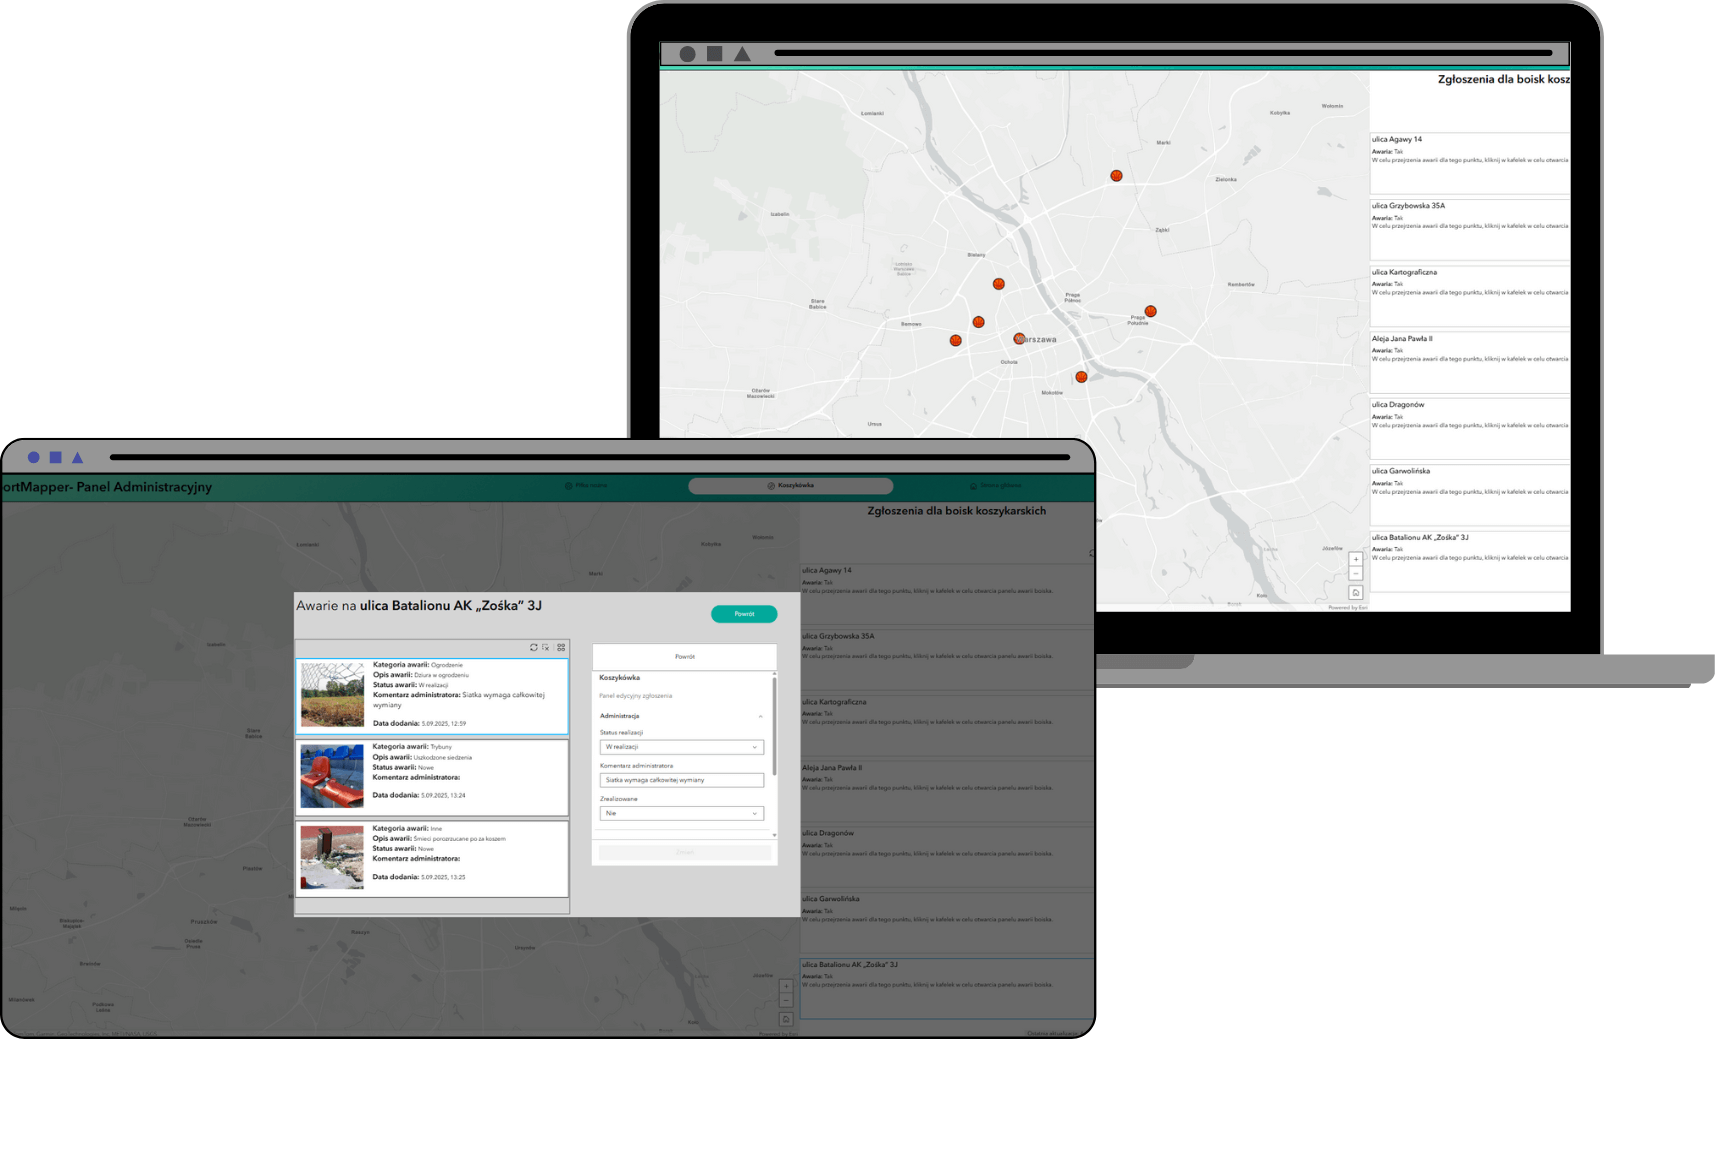Click the grid view icon in list toolbar
The height and width of the screenshot is (1157, 1724).
coord(561,648)
